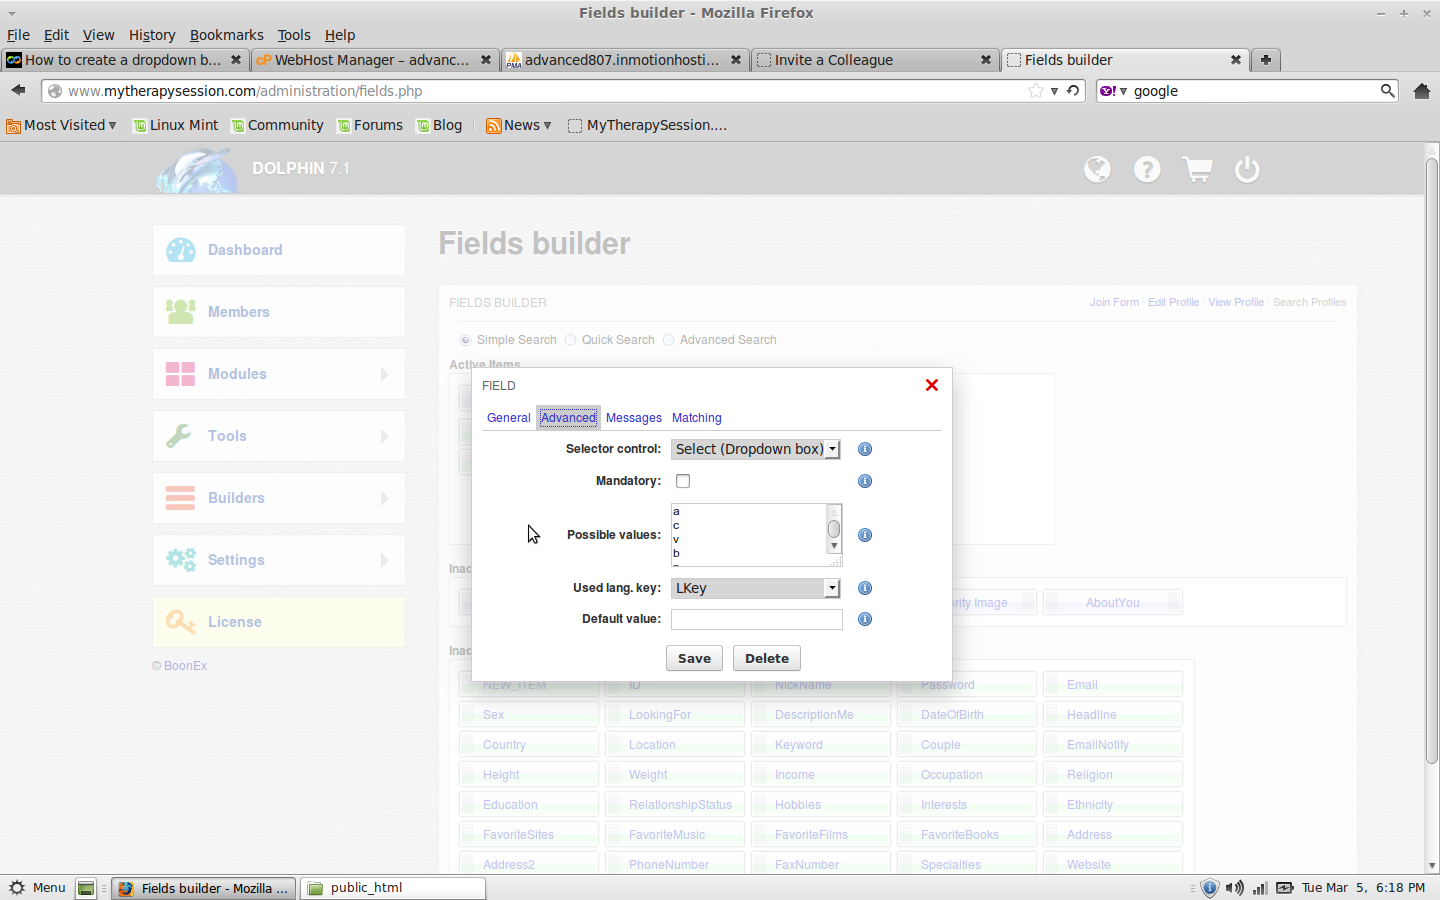The height and width of the screenshot is (900, 1440).
Task: Switch to the Messages tab
Action: 633,418
